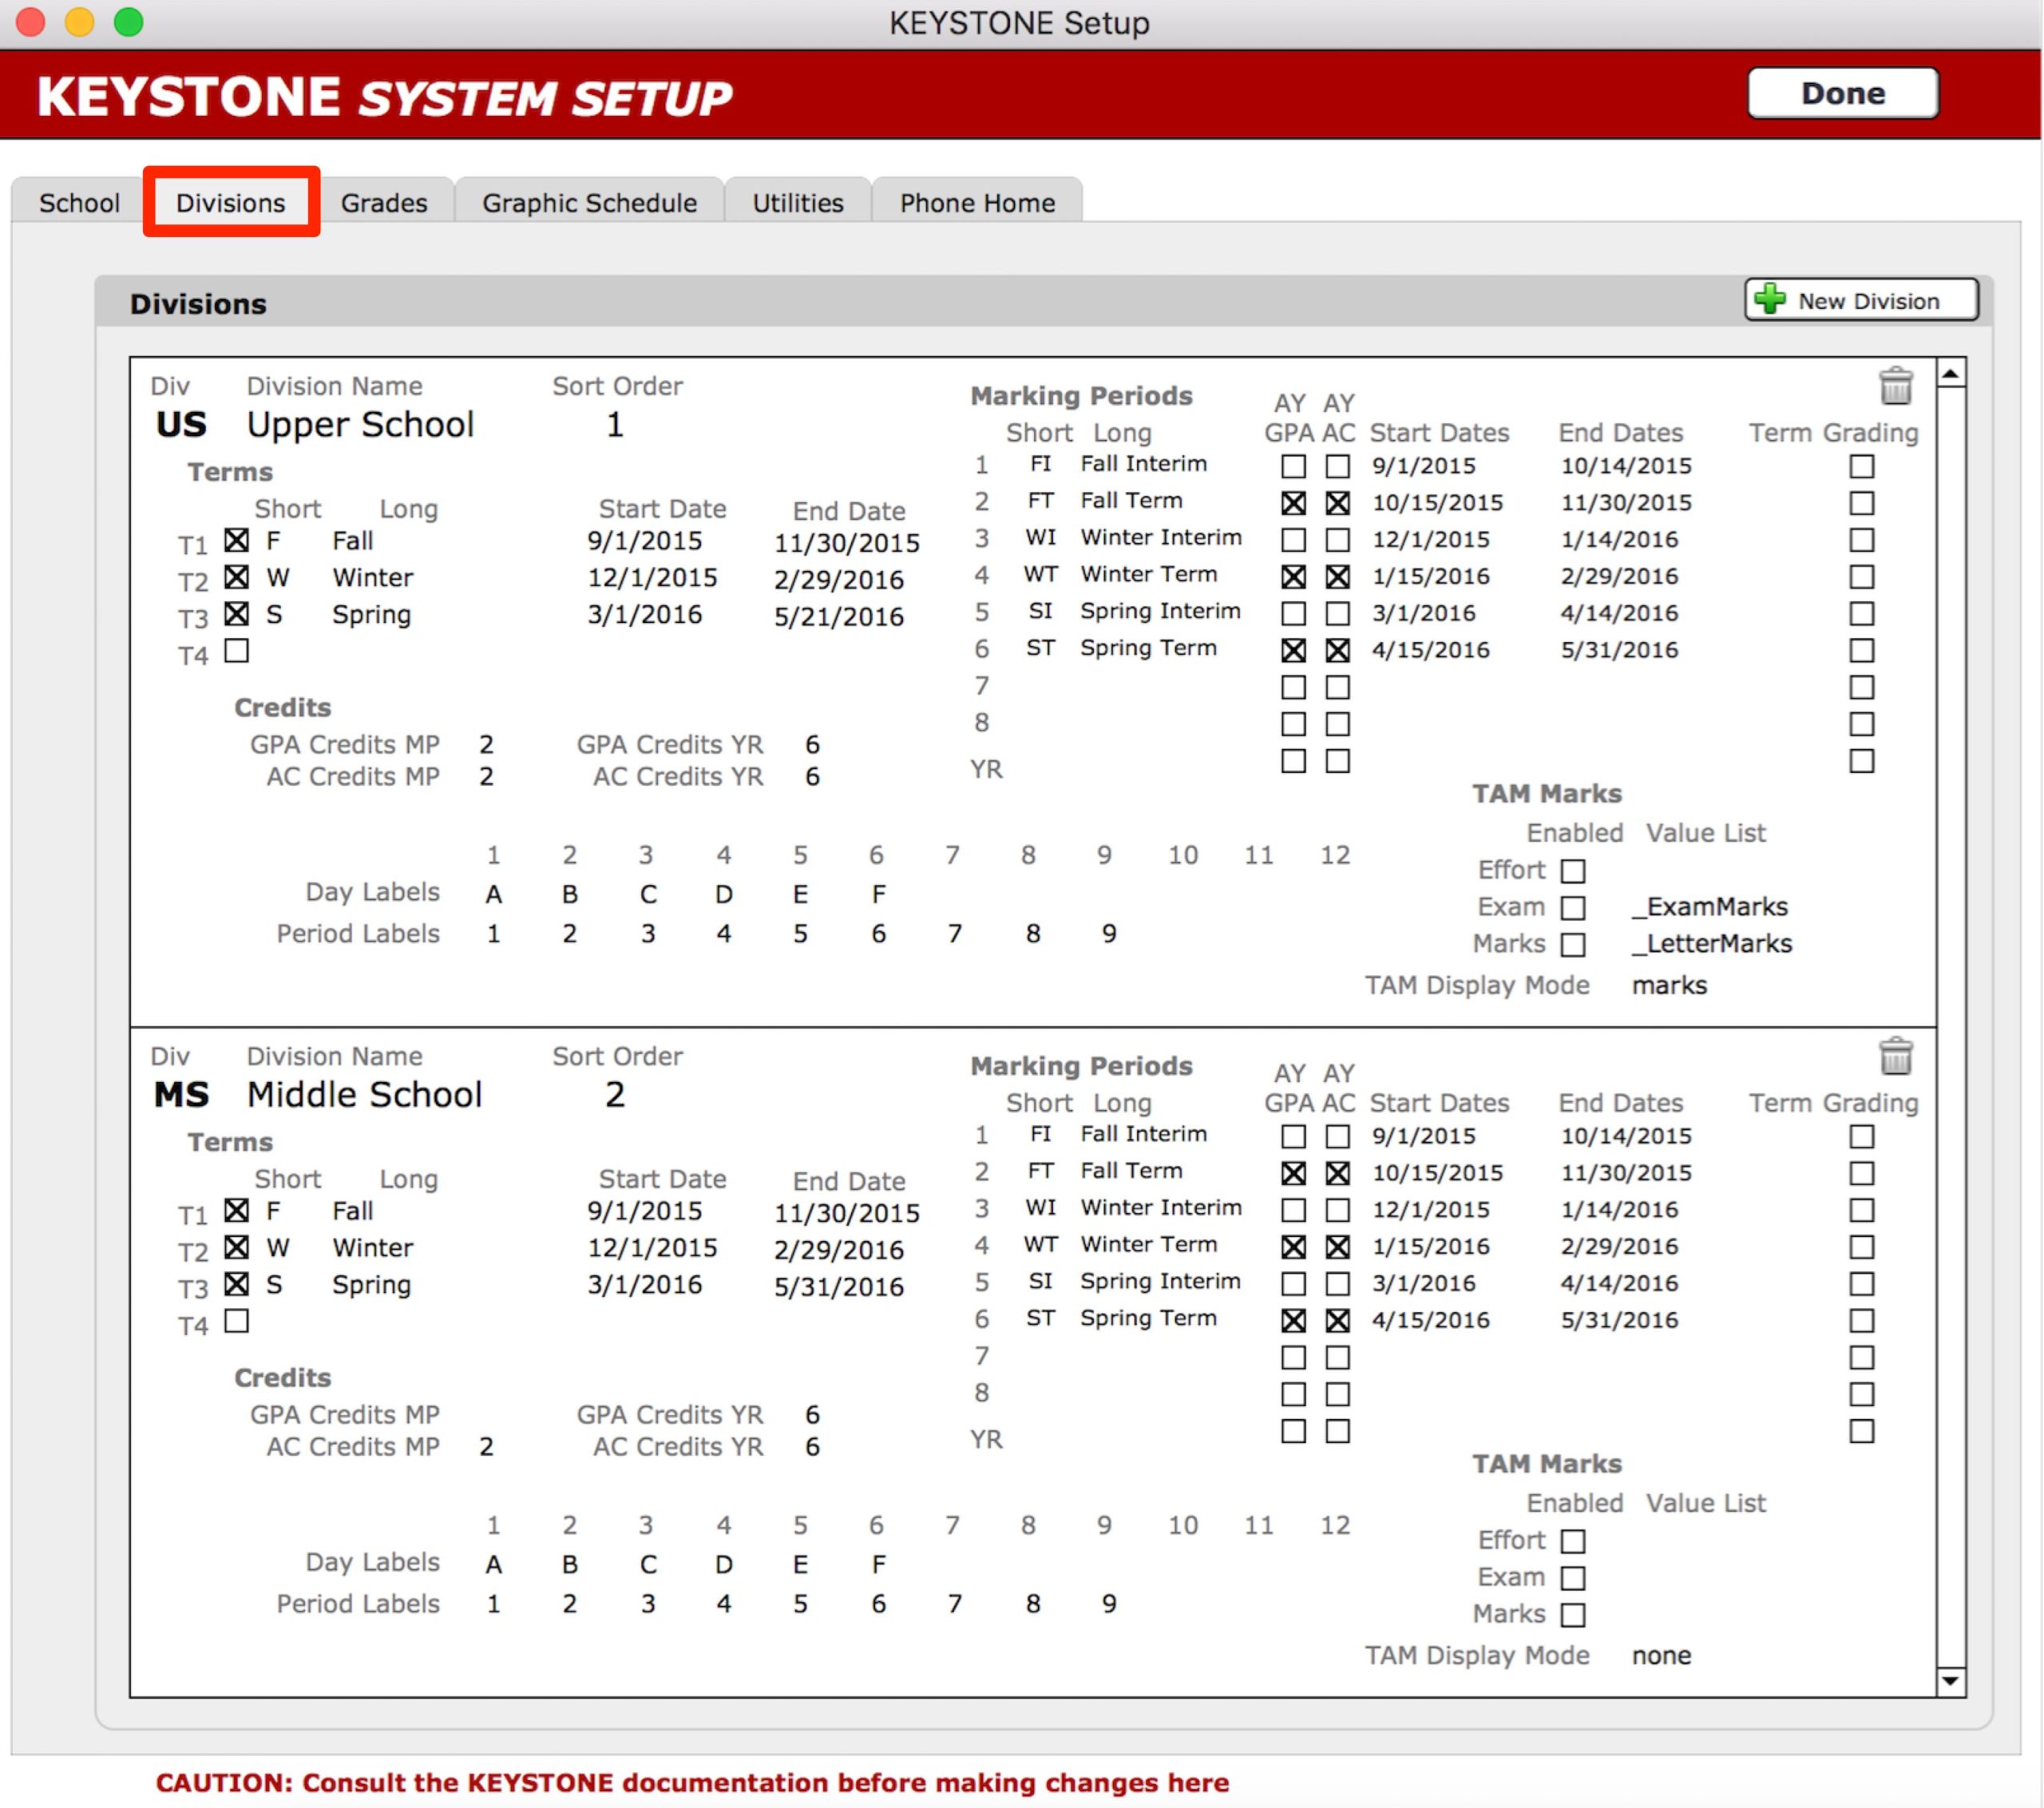Image resolution: width=2044 pixels, height=1808 pixels.
Task: Check AY GPA for Upper School Fall Interim
Action: tap(1293, 466)
